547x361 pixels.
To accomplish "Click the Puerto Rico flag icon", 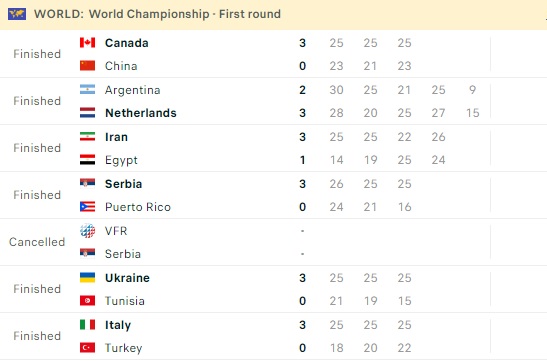I will [87, 207].
